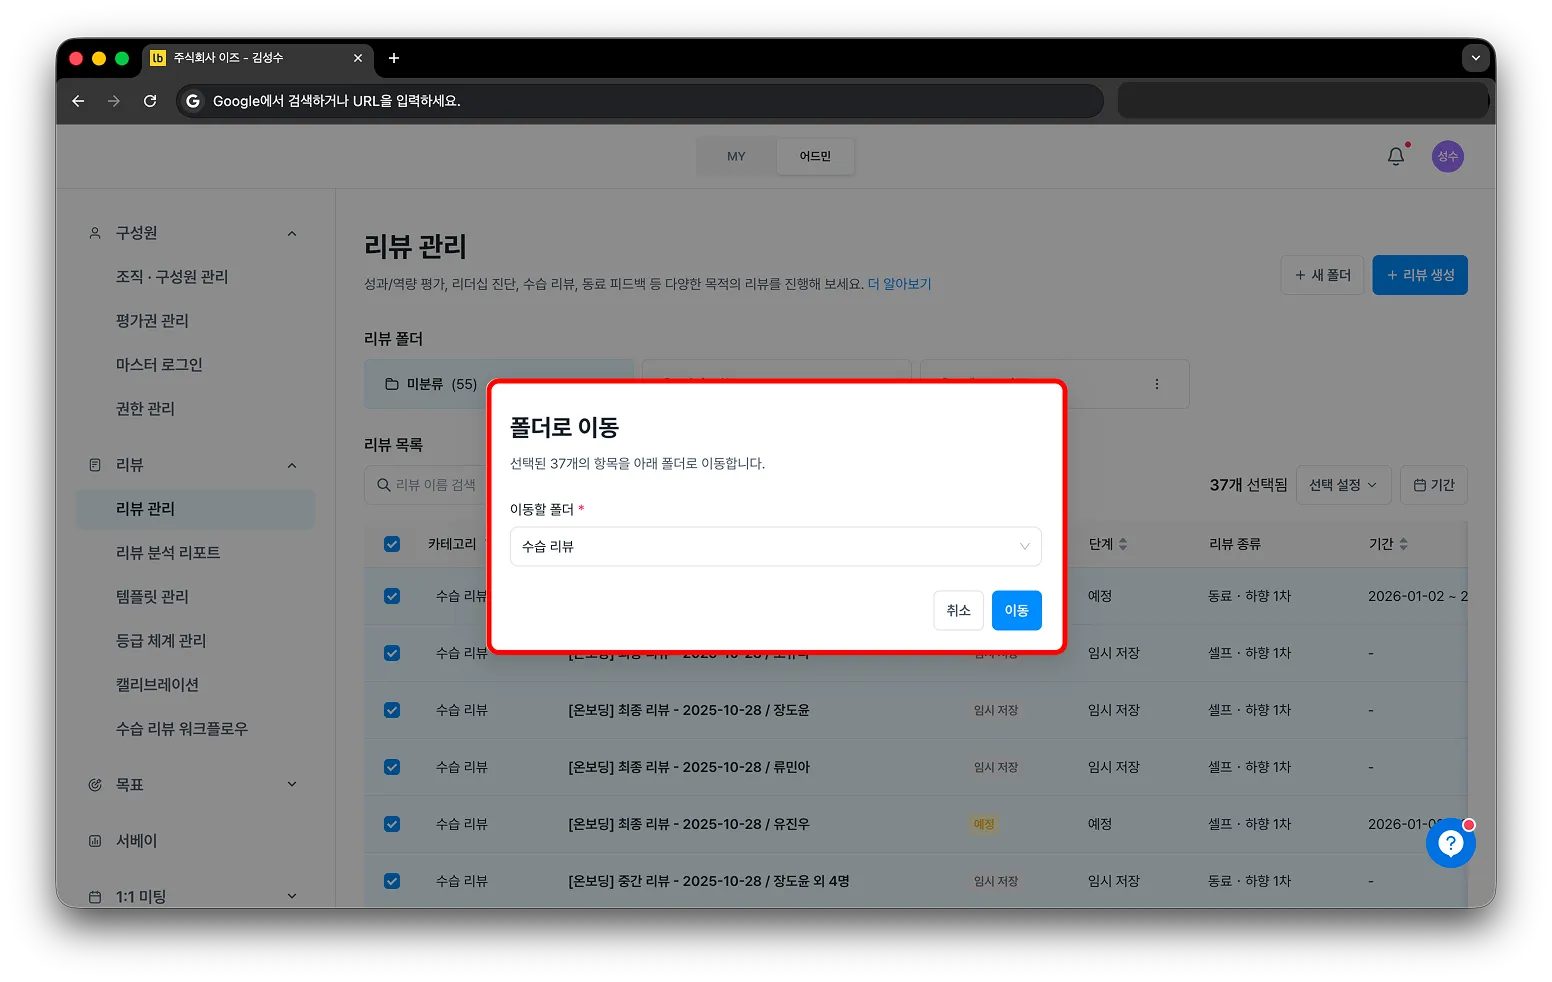Uncheck the 유진우 row checkbox
This screenshot has width=1552, height=982.
click(x=392, y=824)
